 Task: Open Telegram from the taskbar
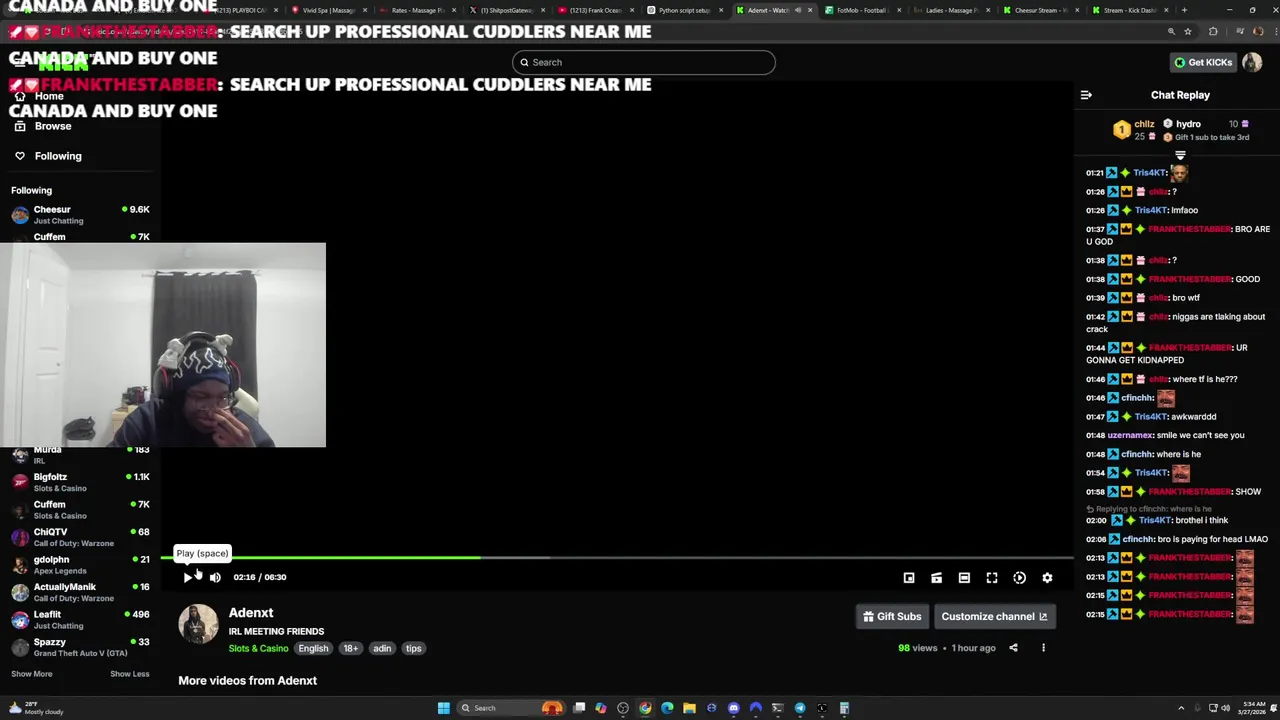pyautogui.click(x=800, y=708)
